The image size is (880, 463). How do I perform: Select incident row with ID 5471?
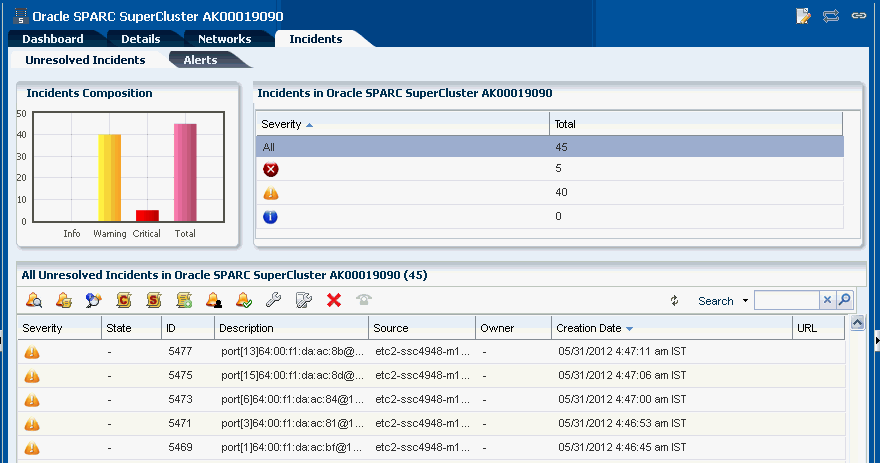431,424
